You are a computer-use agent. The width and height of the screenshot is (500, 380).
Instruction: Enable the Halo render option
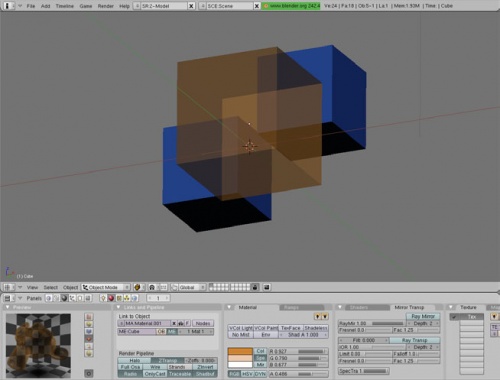[134, 360]
